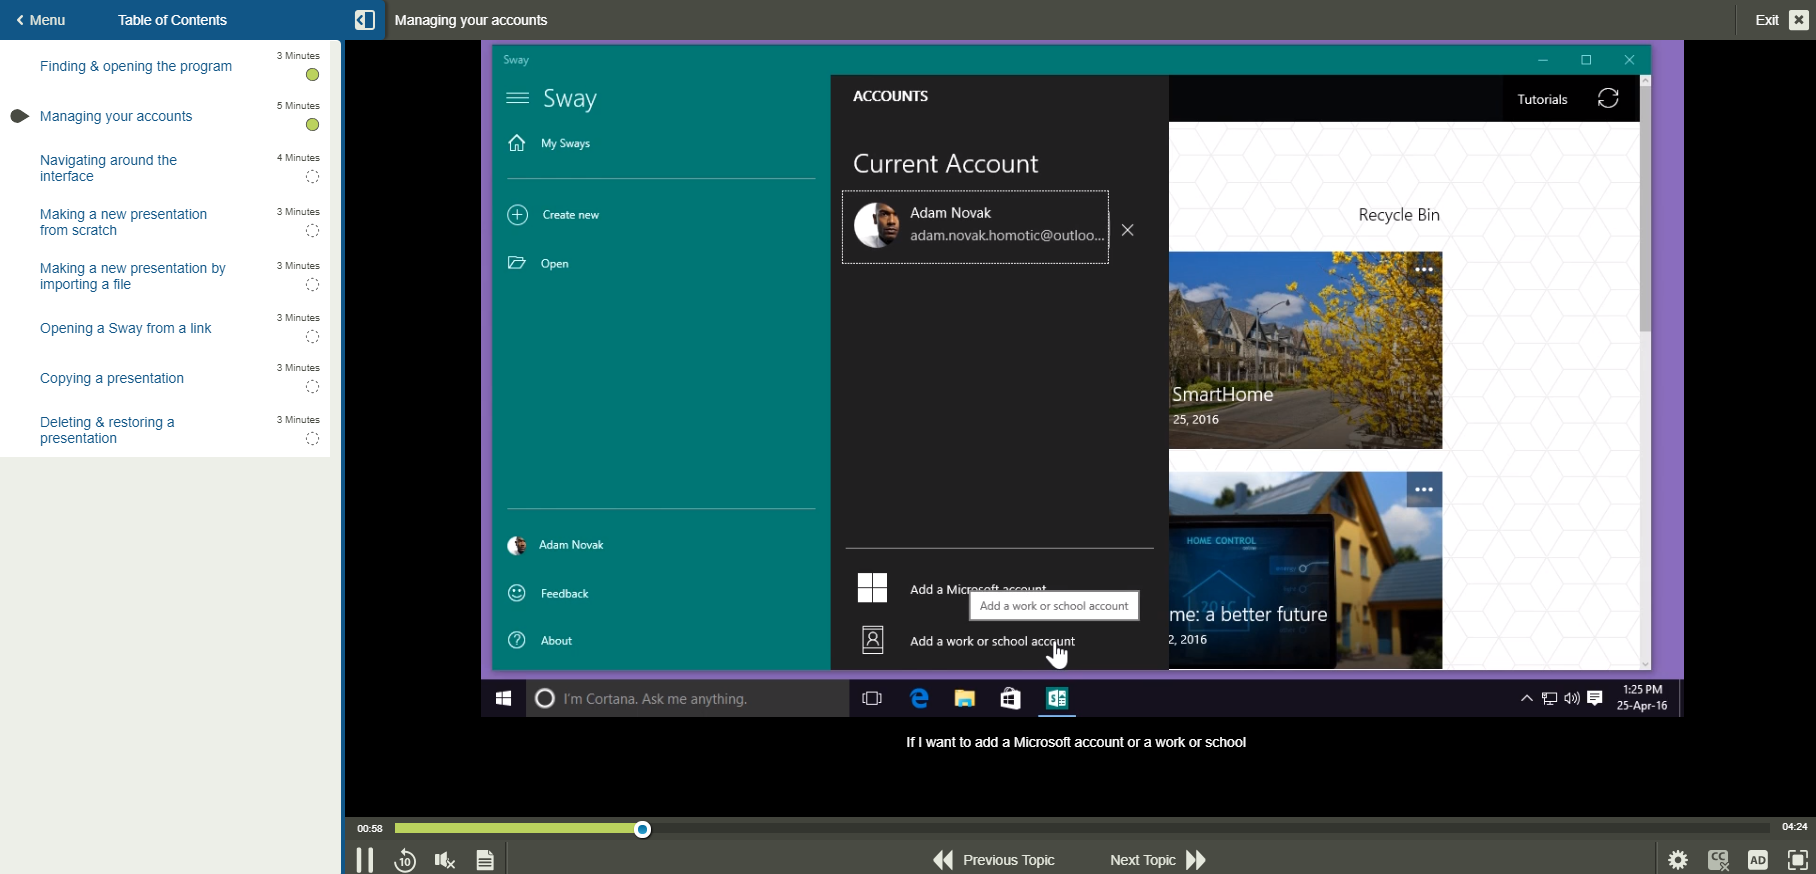Image resolution: width=1816 pixels, height=874 pixels.
Task: Open the volume tray icon
Action: click(x=1572, y=699)
